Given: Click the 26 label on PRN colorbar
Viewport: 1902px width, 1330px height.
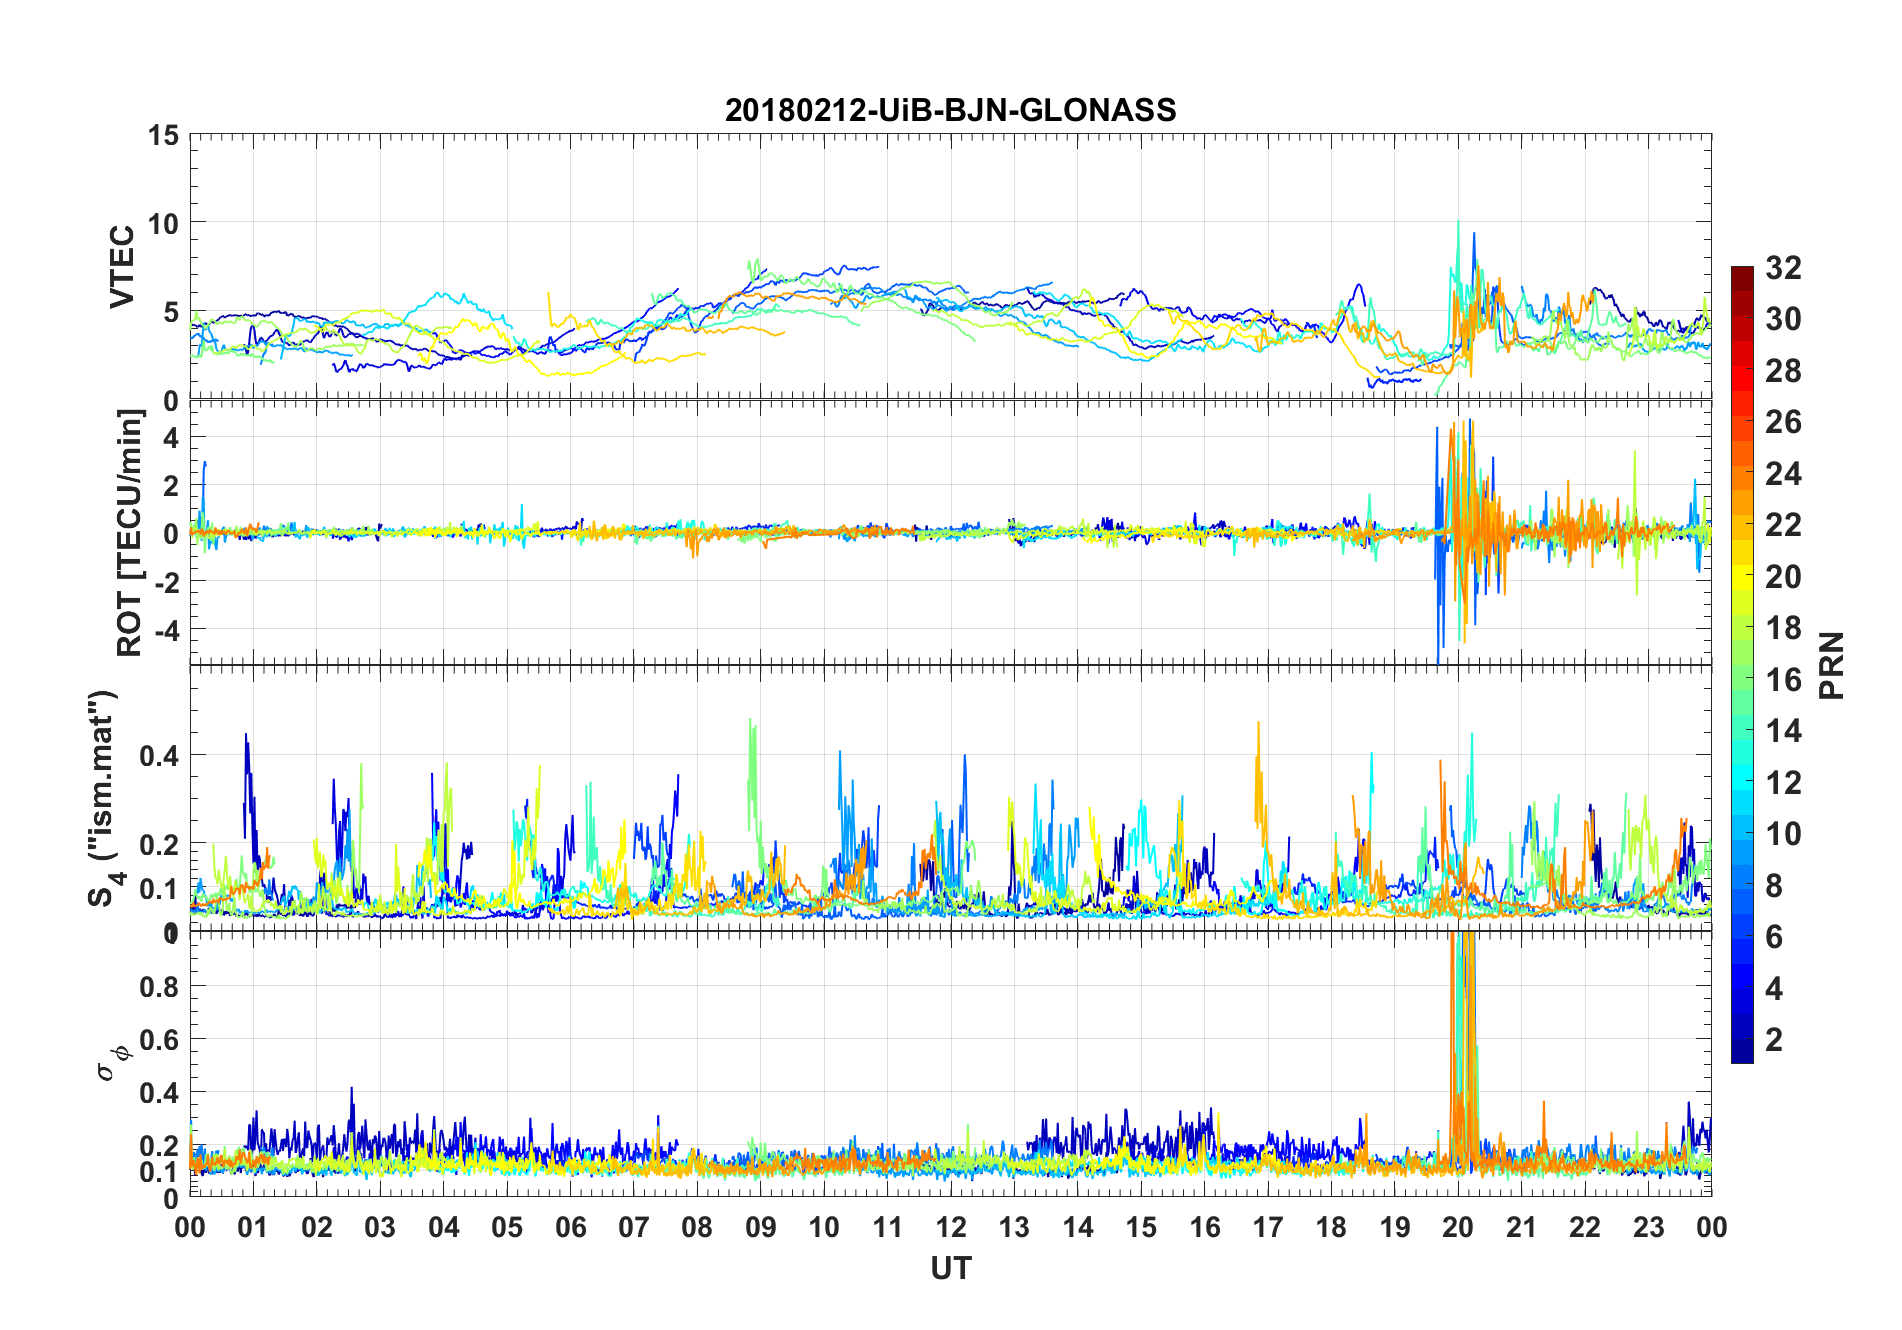Looking at the screenshot, I should pyautogui.click(x=1784, y=422).
